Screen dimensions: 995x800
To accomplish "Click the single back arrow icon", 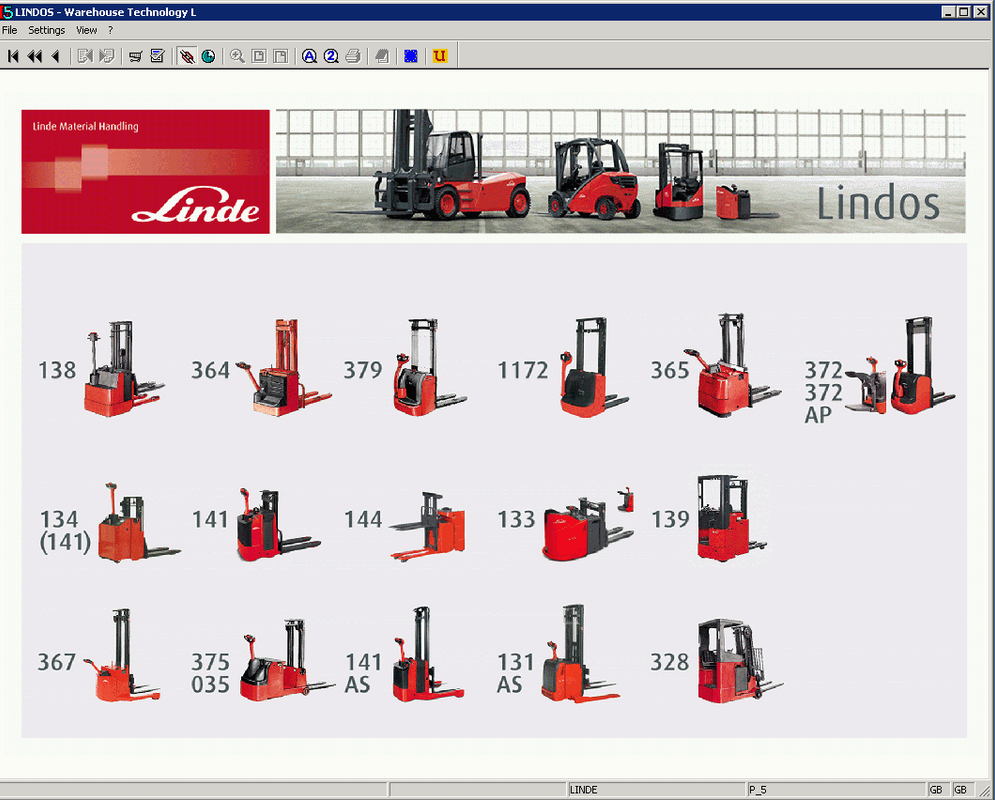I will click(x=56, y=56).
